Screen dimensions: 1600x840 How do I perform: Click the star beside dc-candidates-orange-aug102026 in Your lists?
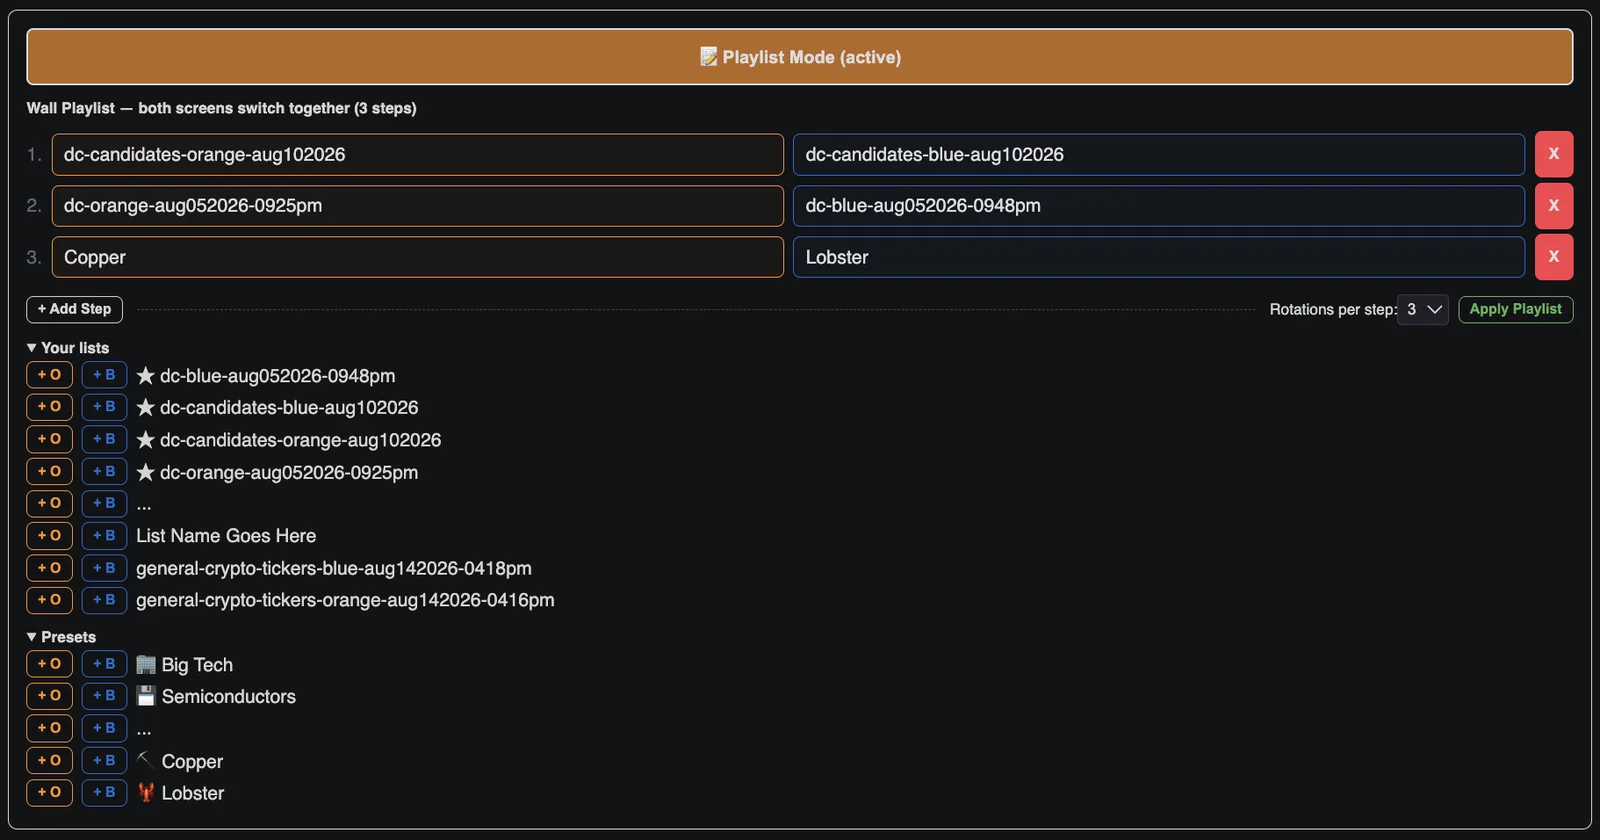pyautogui.click(x=146, y=440)
